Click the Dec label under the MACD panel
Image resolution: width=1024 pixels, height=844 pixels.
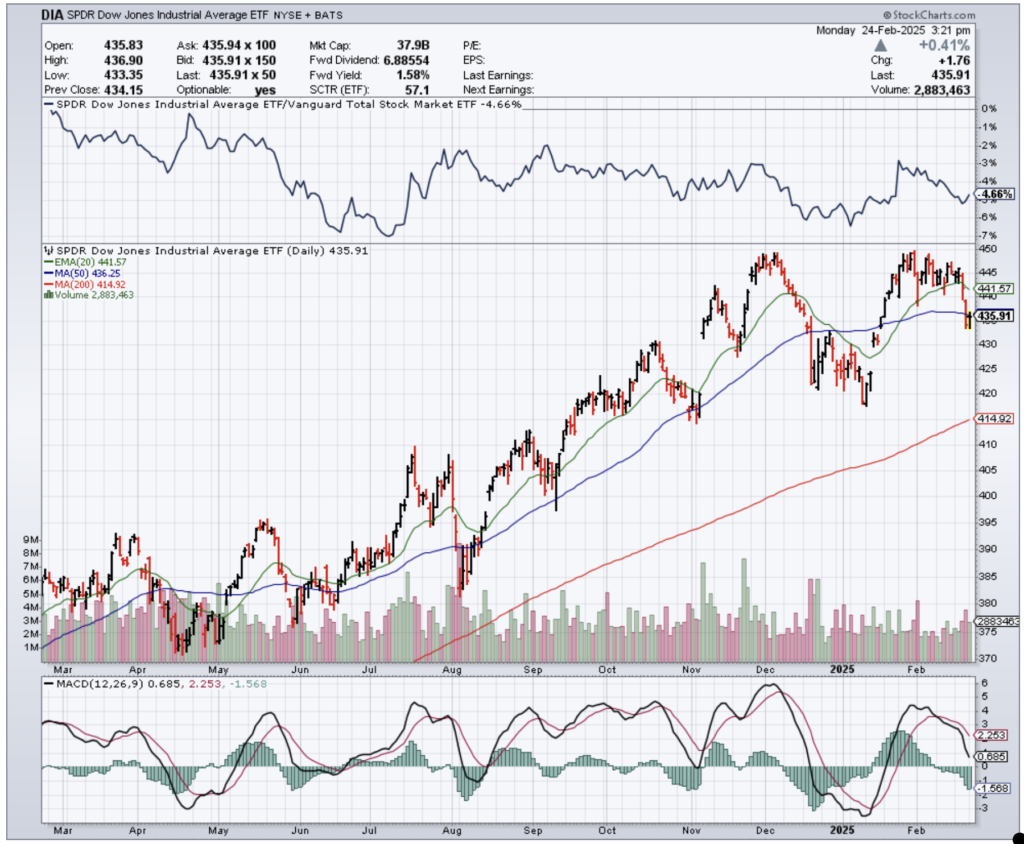click(x=765, y=830)
